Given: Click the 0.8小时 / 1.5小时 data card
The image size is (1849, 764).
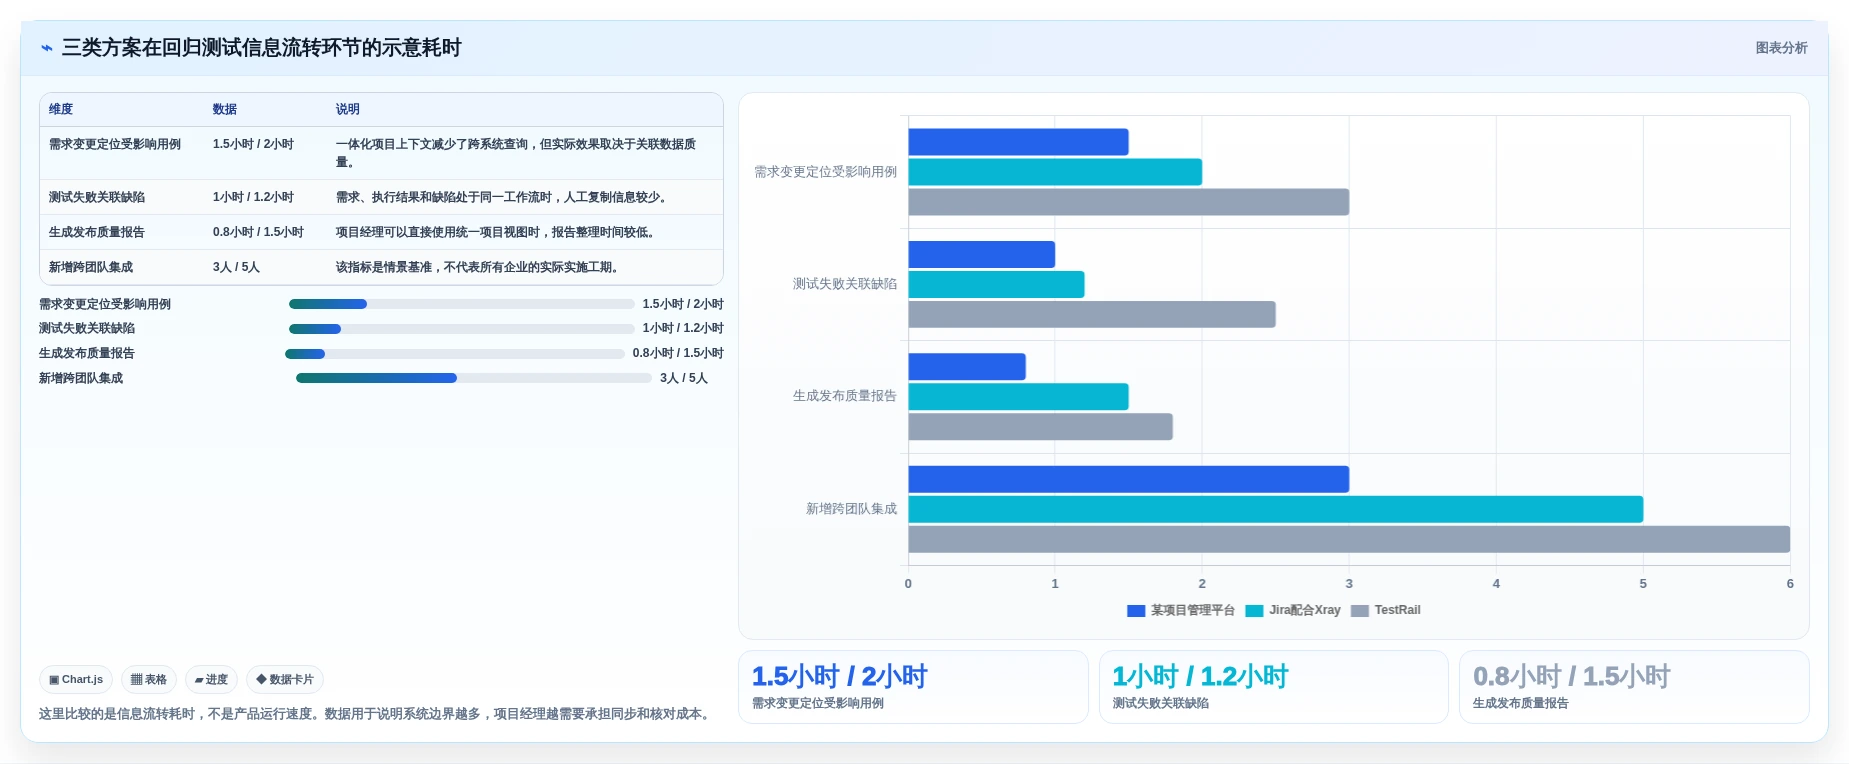Looking at the screenshot, I should click(x=1634, y=687).
